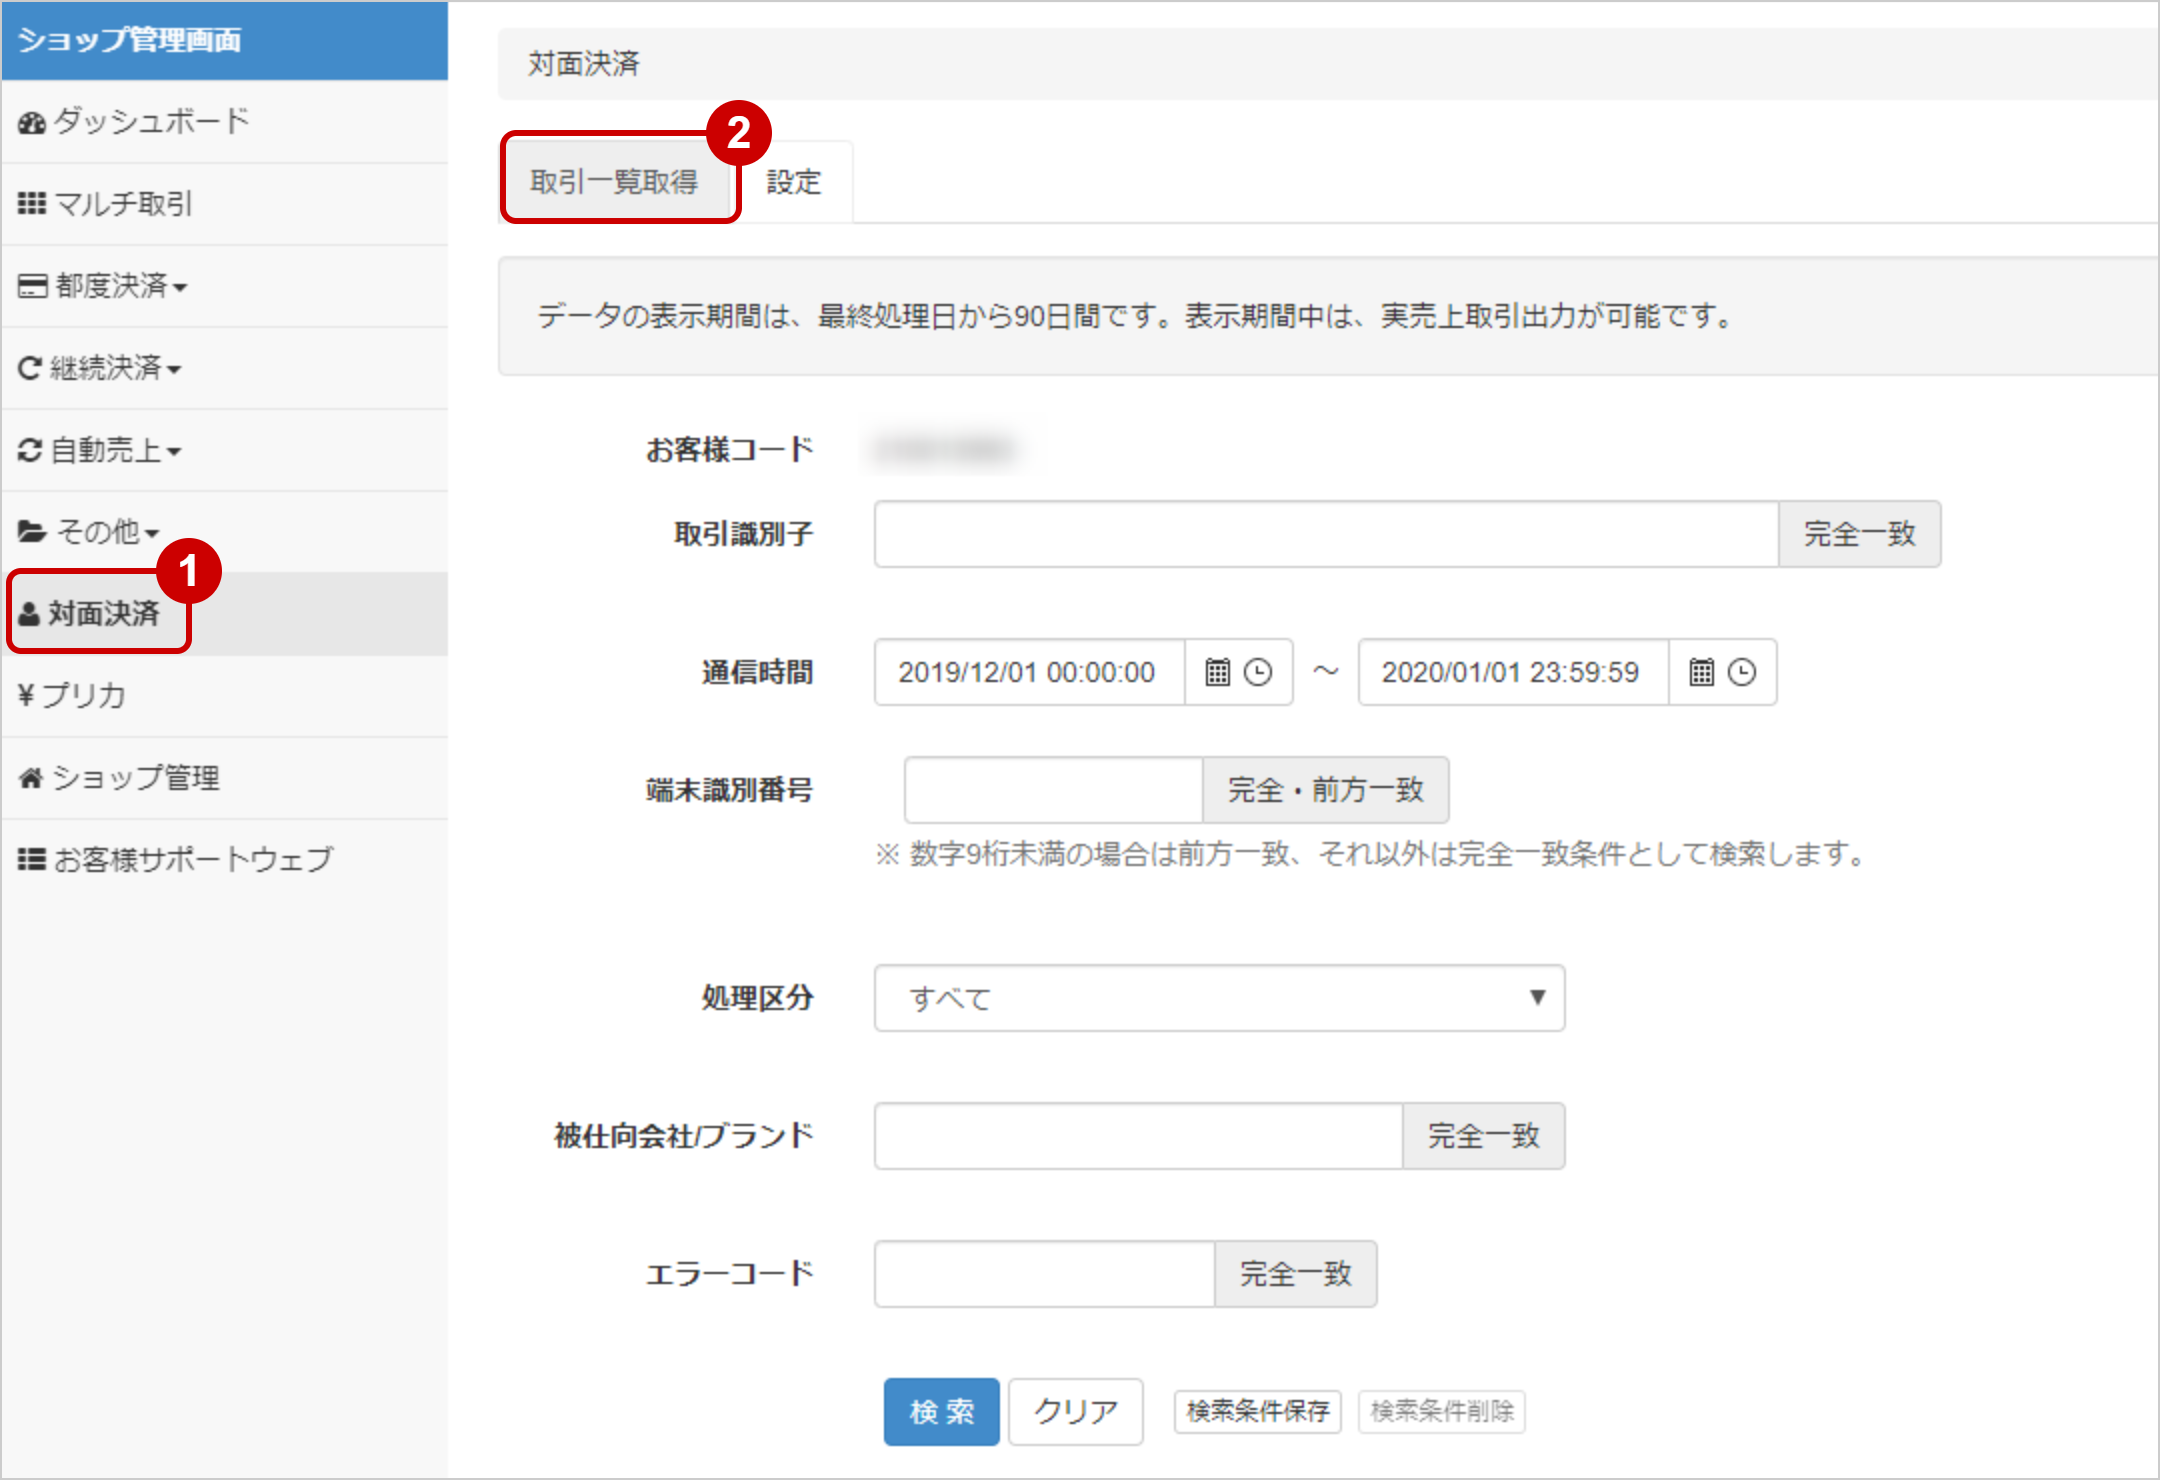The height and width of the screenshot is (1480, 2160).
Task: Switch to the 設定 tab
Action: click(794, 182)
